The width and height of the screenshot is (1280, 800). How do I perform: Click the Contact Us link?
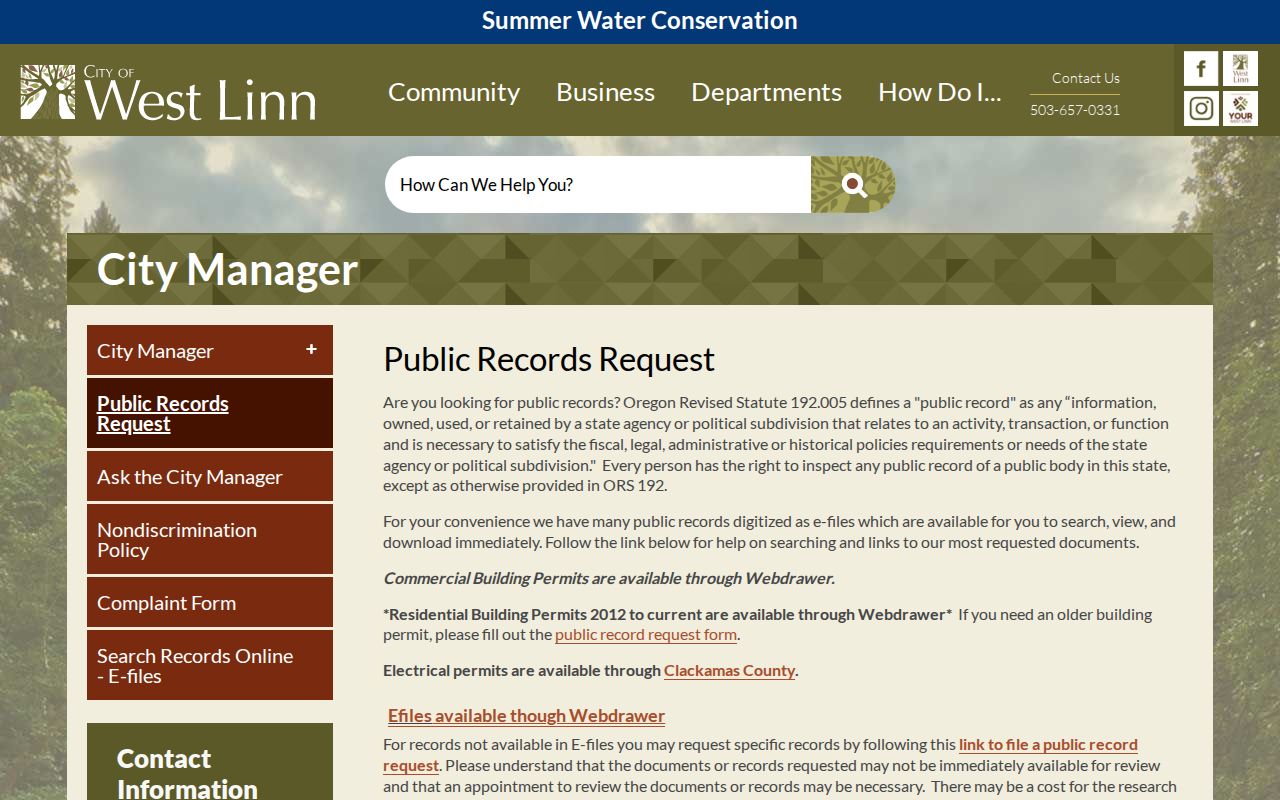pyautogui.click(x=1085, y=78)
